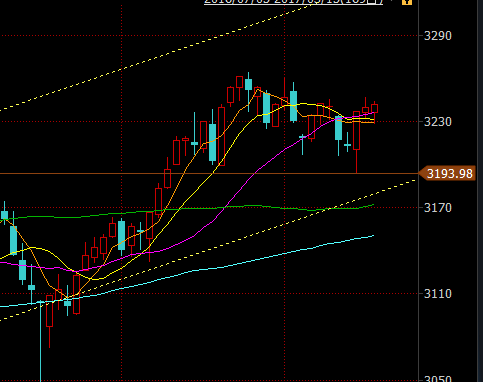This screenshot has height=382, width=483.
Task: Click the 3170 price axis label
Action: pyautogui.click(x=437, y=208)
